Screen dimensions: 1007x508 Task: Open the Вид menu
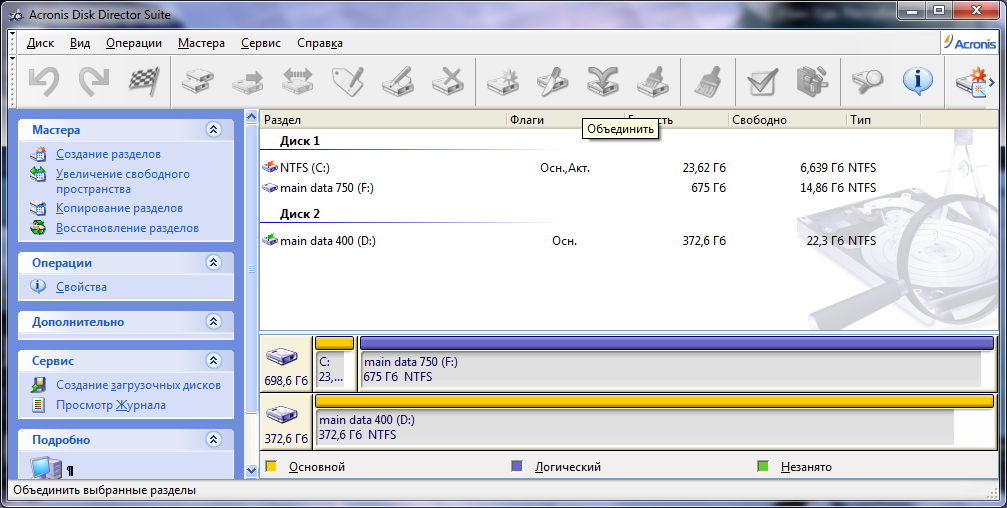click(80, 43)
